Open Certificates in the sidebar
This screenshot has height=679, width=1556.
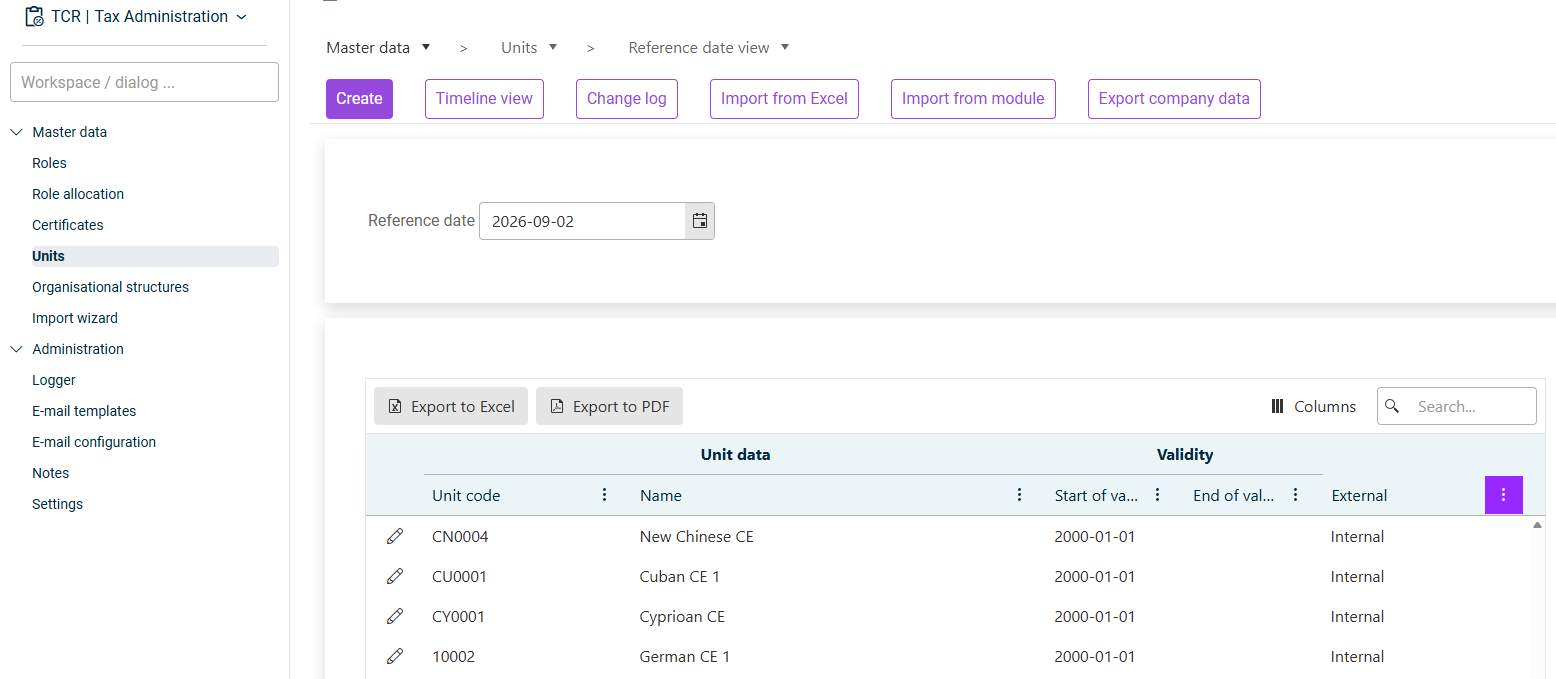[x=68, y=225]
